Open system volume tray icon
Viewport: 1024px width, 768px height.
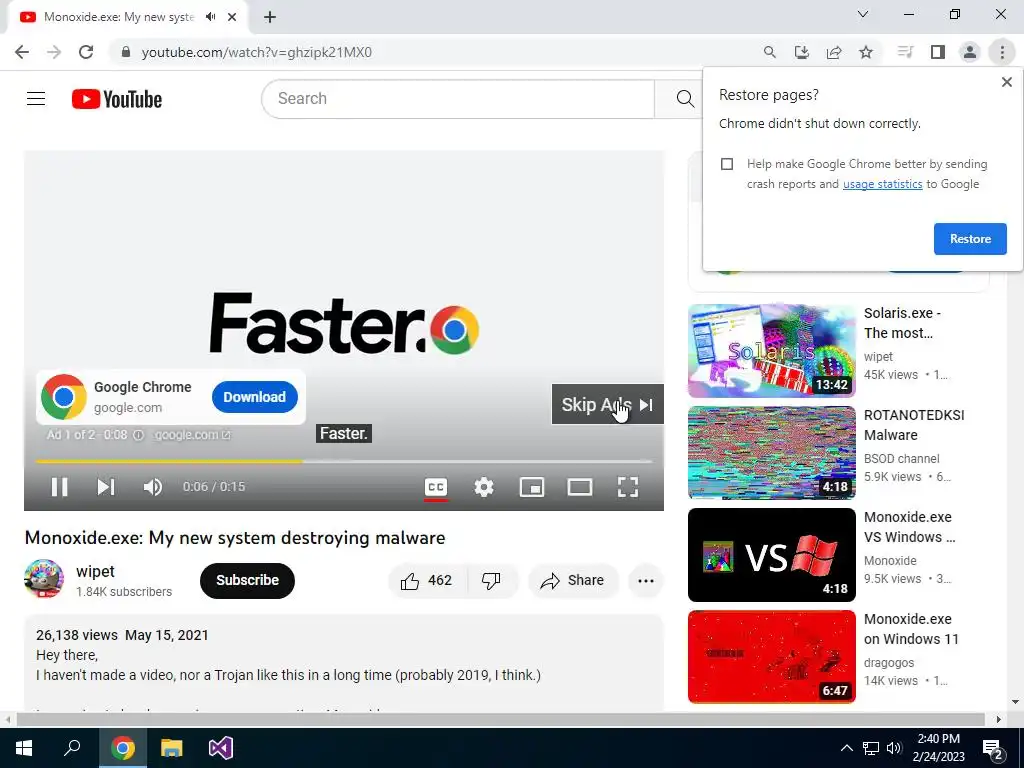[894, 748]
